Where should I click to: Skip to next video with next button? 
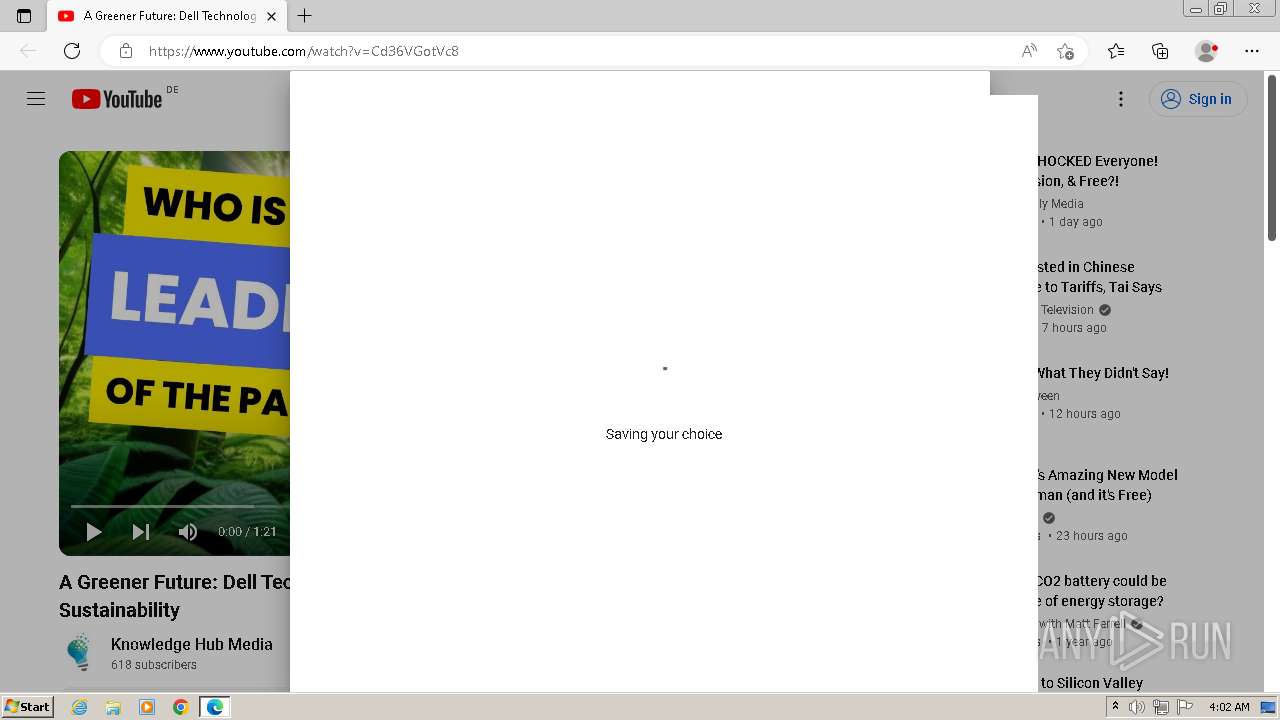point(141,532)
